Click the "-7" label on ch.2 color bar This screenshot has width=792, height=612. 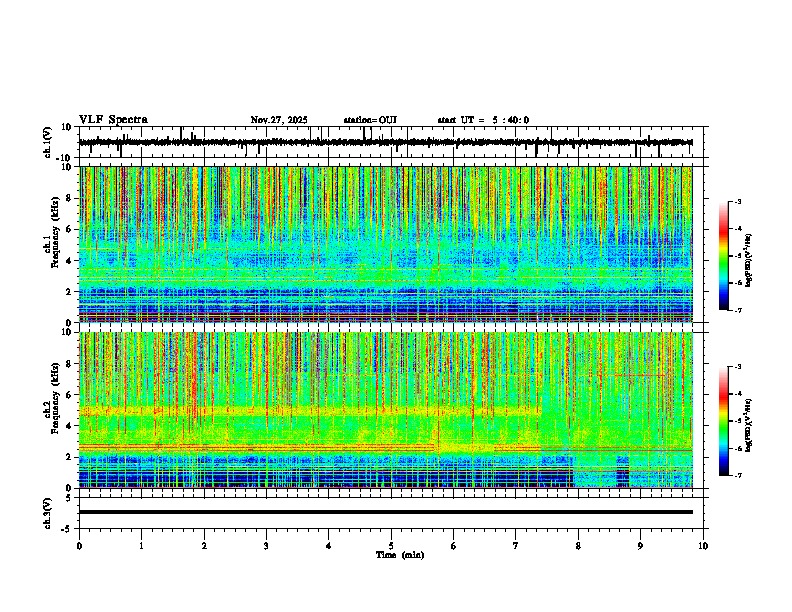tap(738, 476)
